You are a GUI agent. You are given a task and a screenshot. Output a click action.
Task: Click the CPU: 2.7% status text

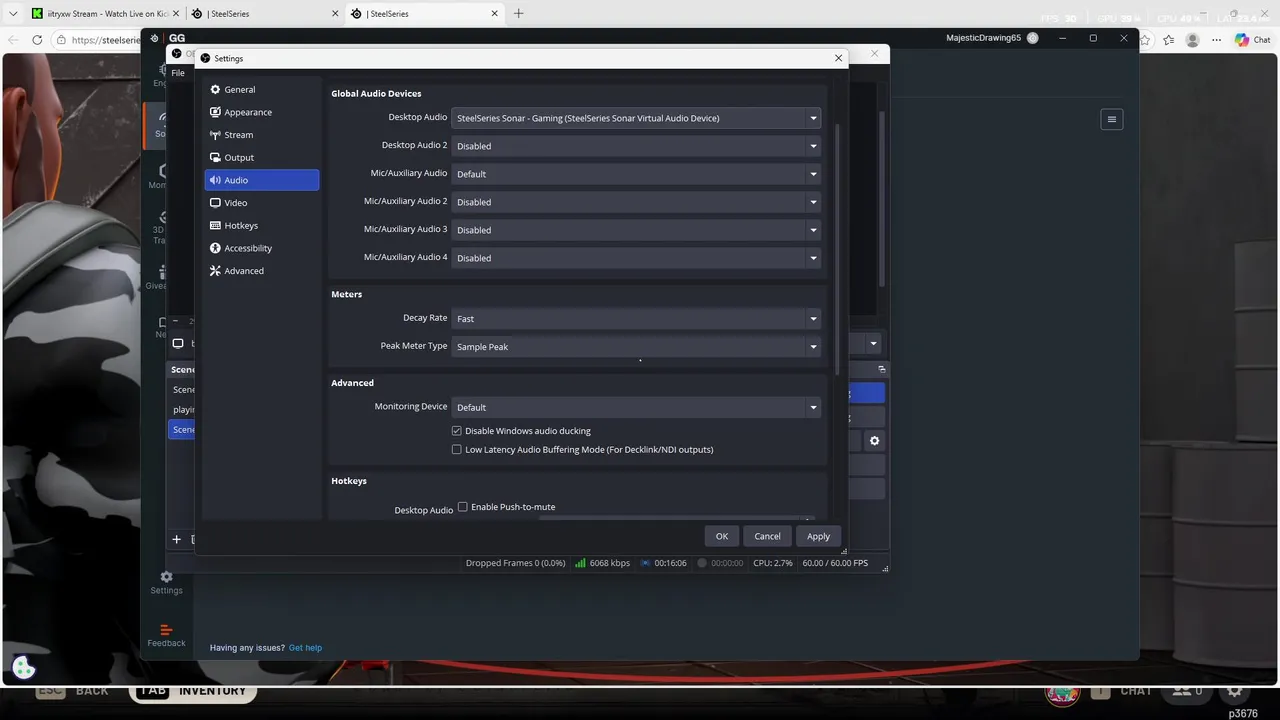point(773,563)
